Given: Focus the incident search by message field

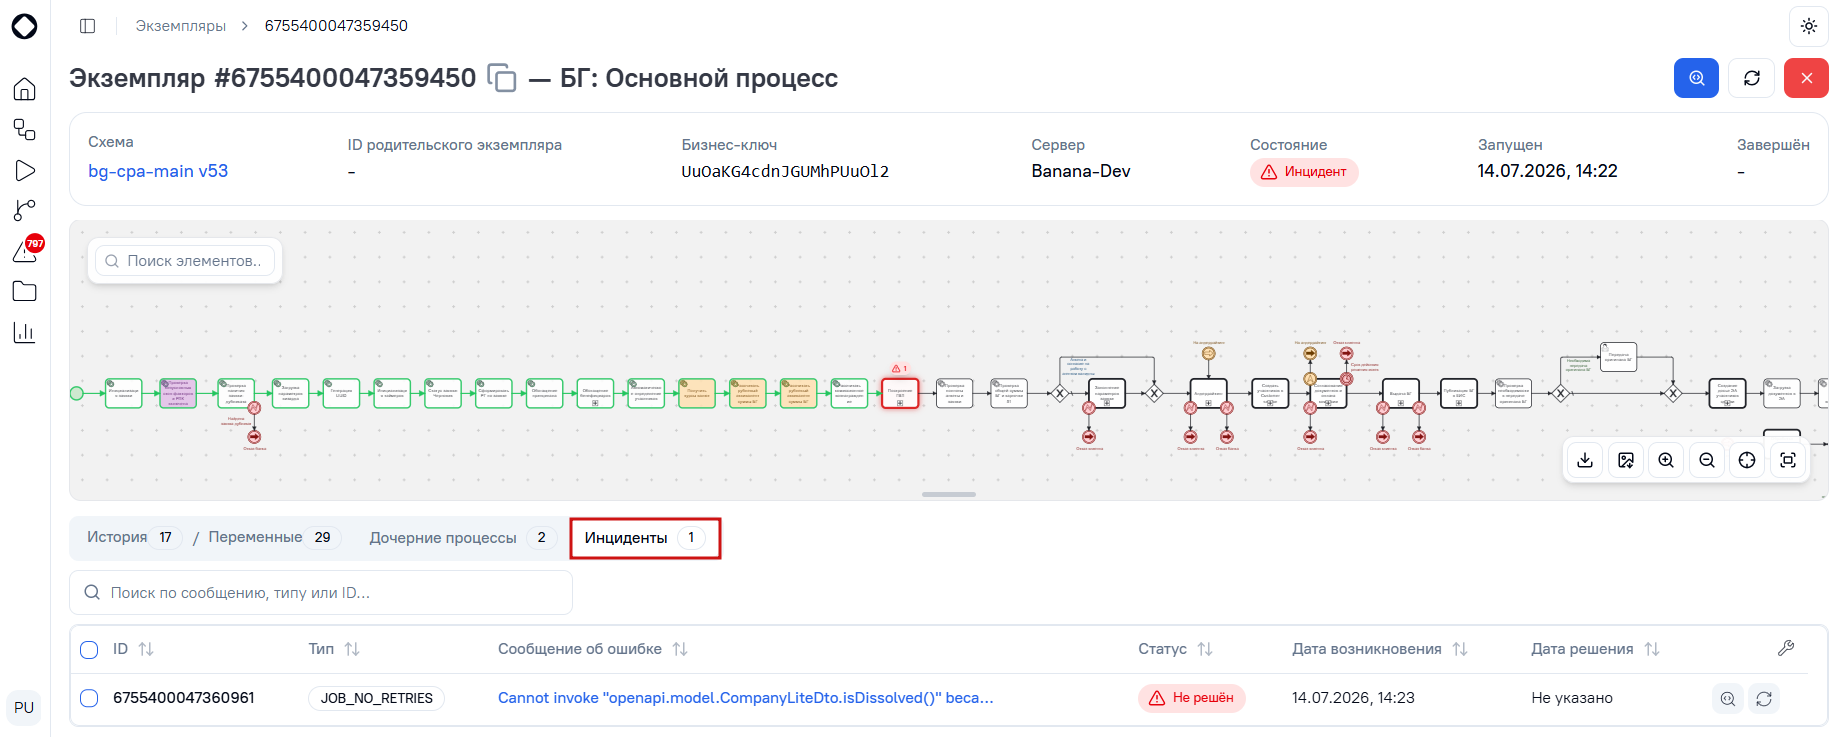Looking at the screenshot, I should coord(321,593).
